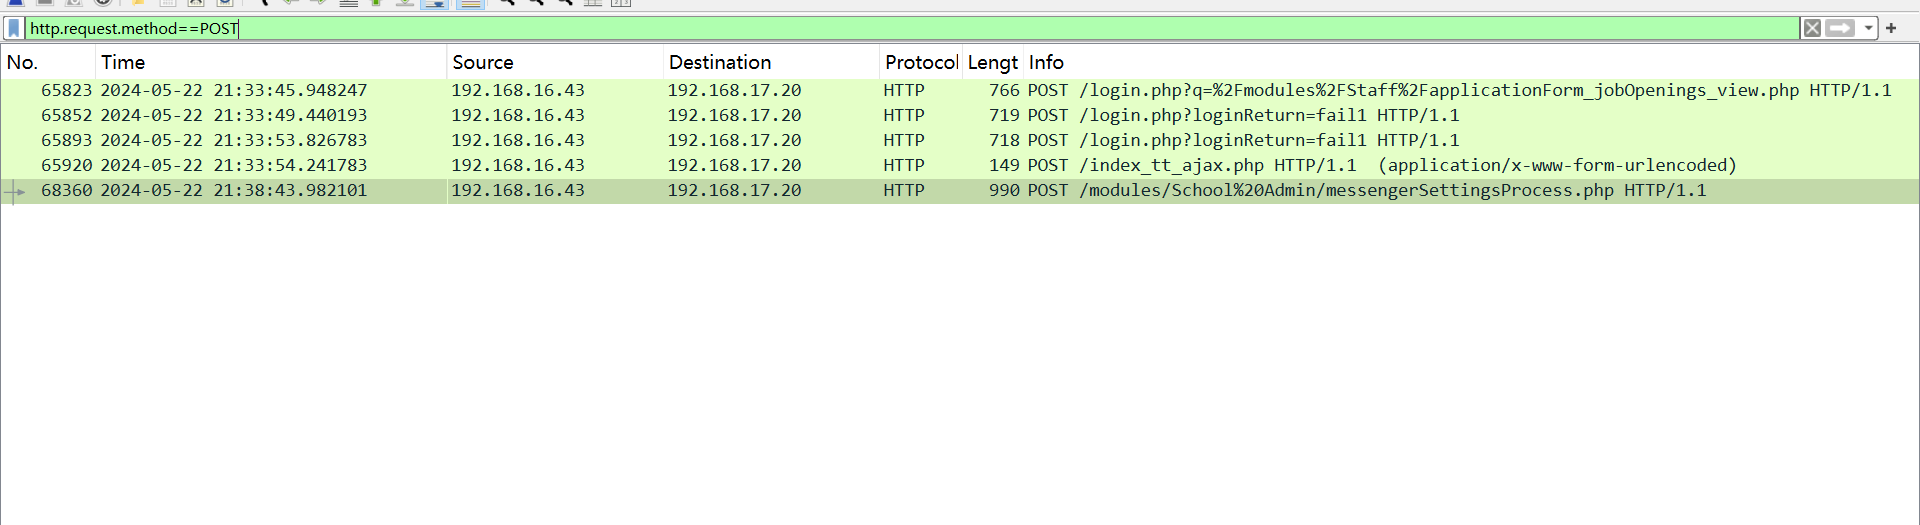Click the Info column header

tap(1046, 62)
